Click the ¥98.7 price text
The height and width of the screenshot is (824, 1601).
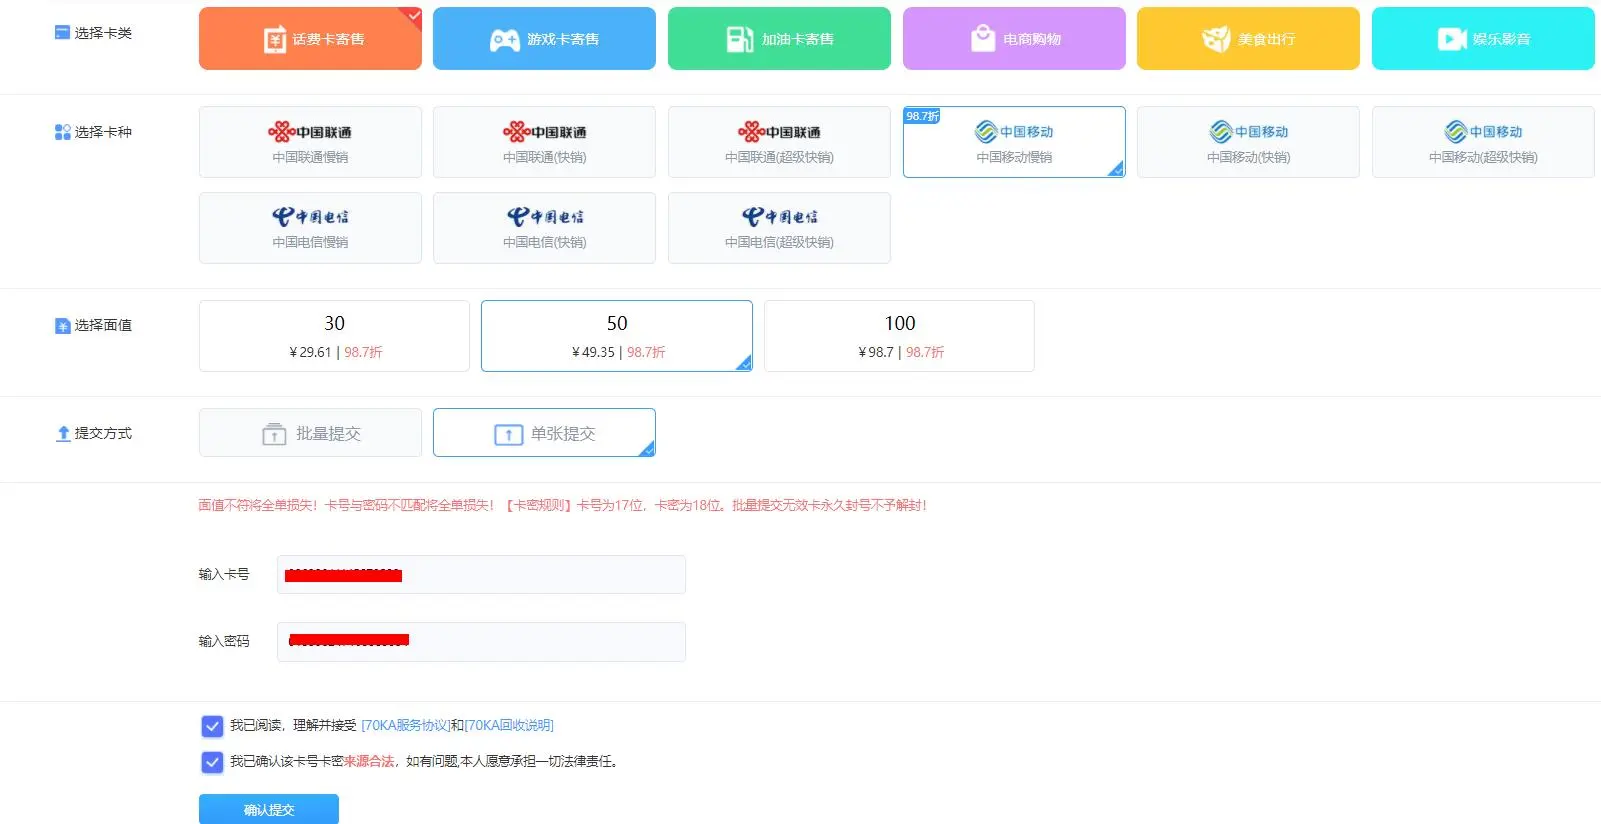(x=876, y=352)
